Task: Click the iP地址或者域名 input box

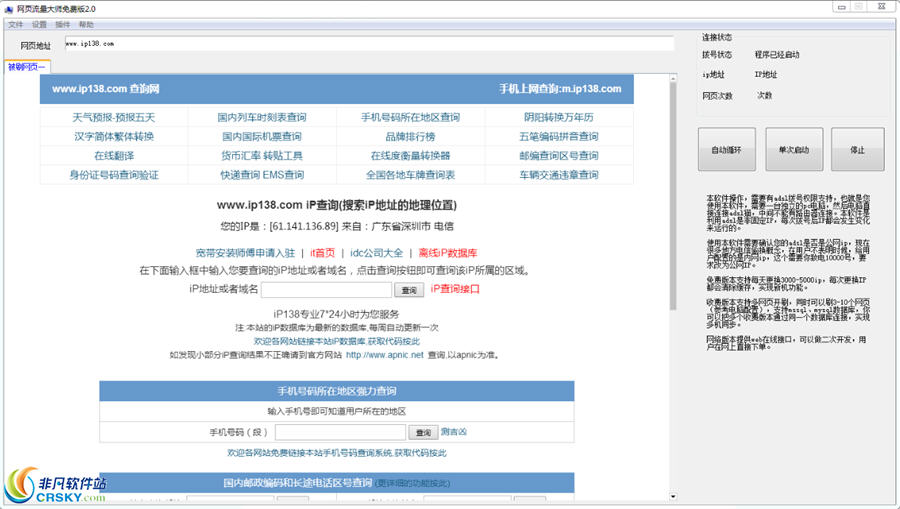Action: (x=326, y=290)
